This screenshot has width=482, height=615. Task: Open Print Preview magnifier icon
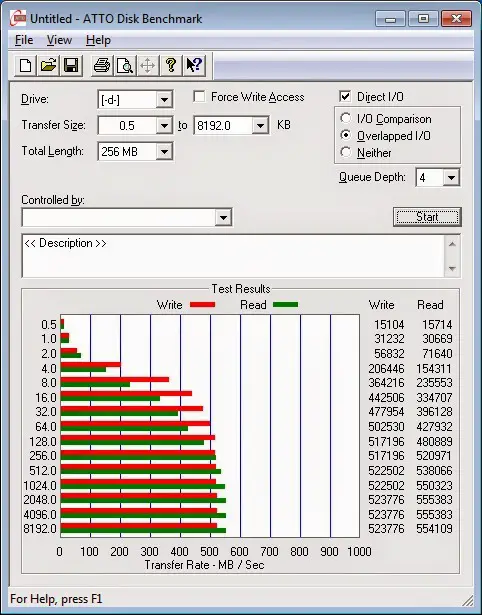point(125,65)
